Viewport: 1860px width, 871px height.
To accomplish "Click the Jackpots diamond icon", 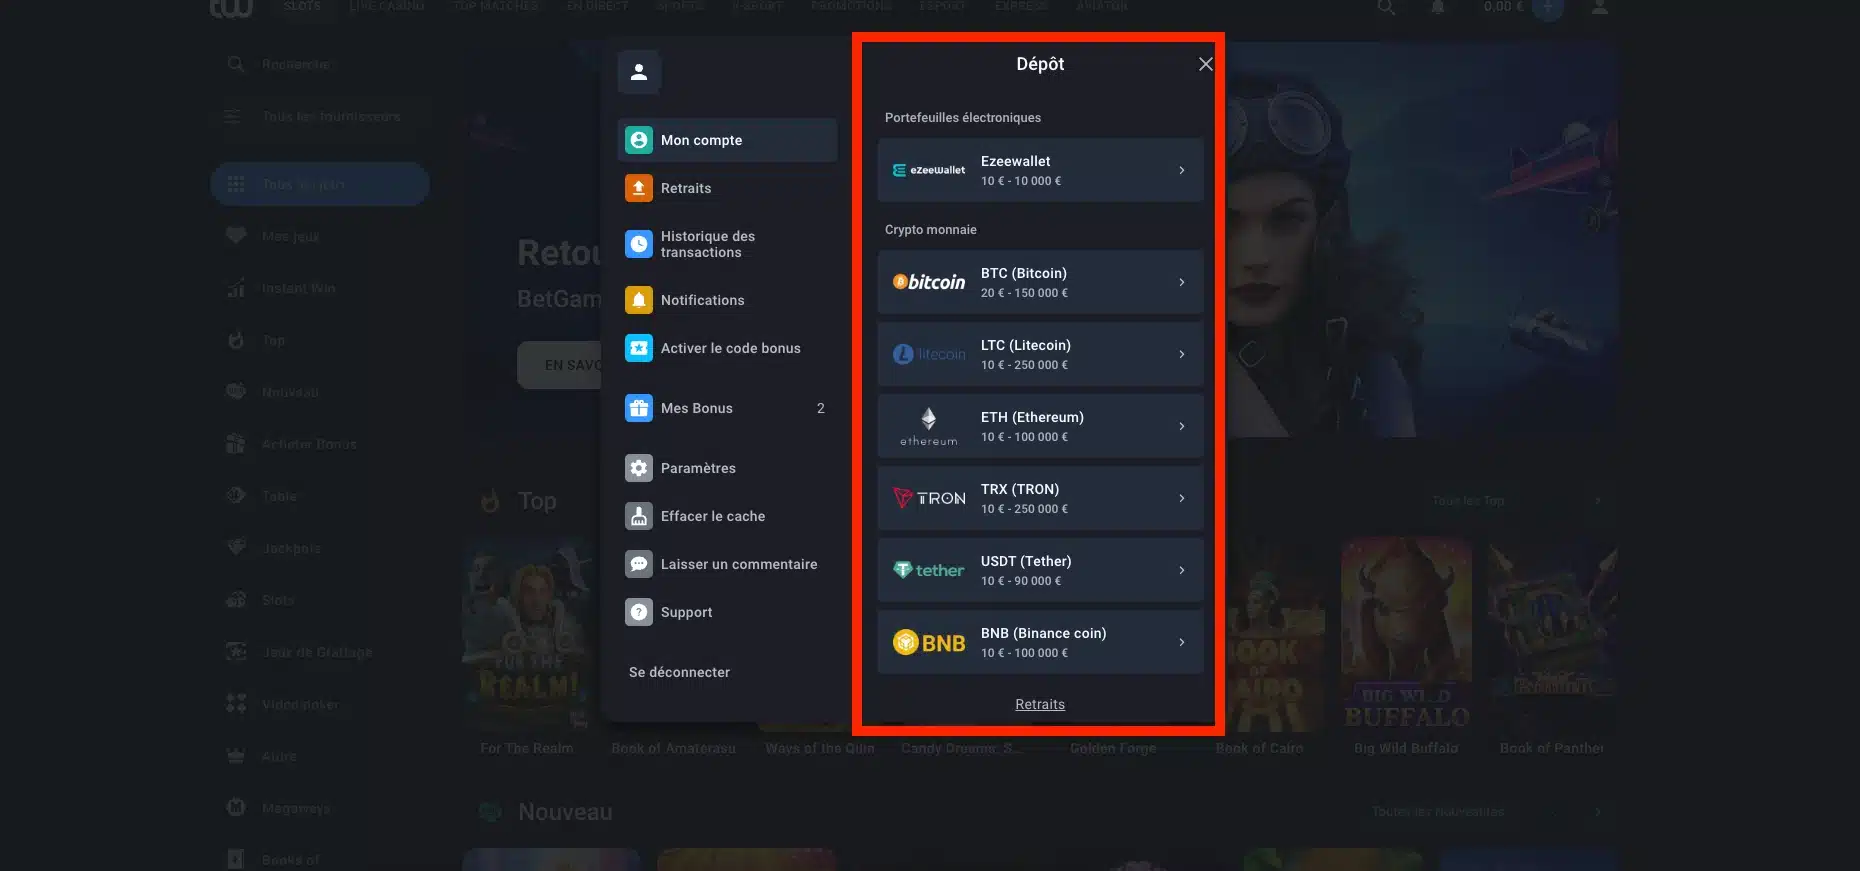I will pos(236,548).
